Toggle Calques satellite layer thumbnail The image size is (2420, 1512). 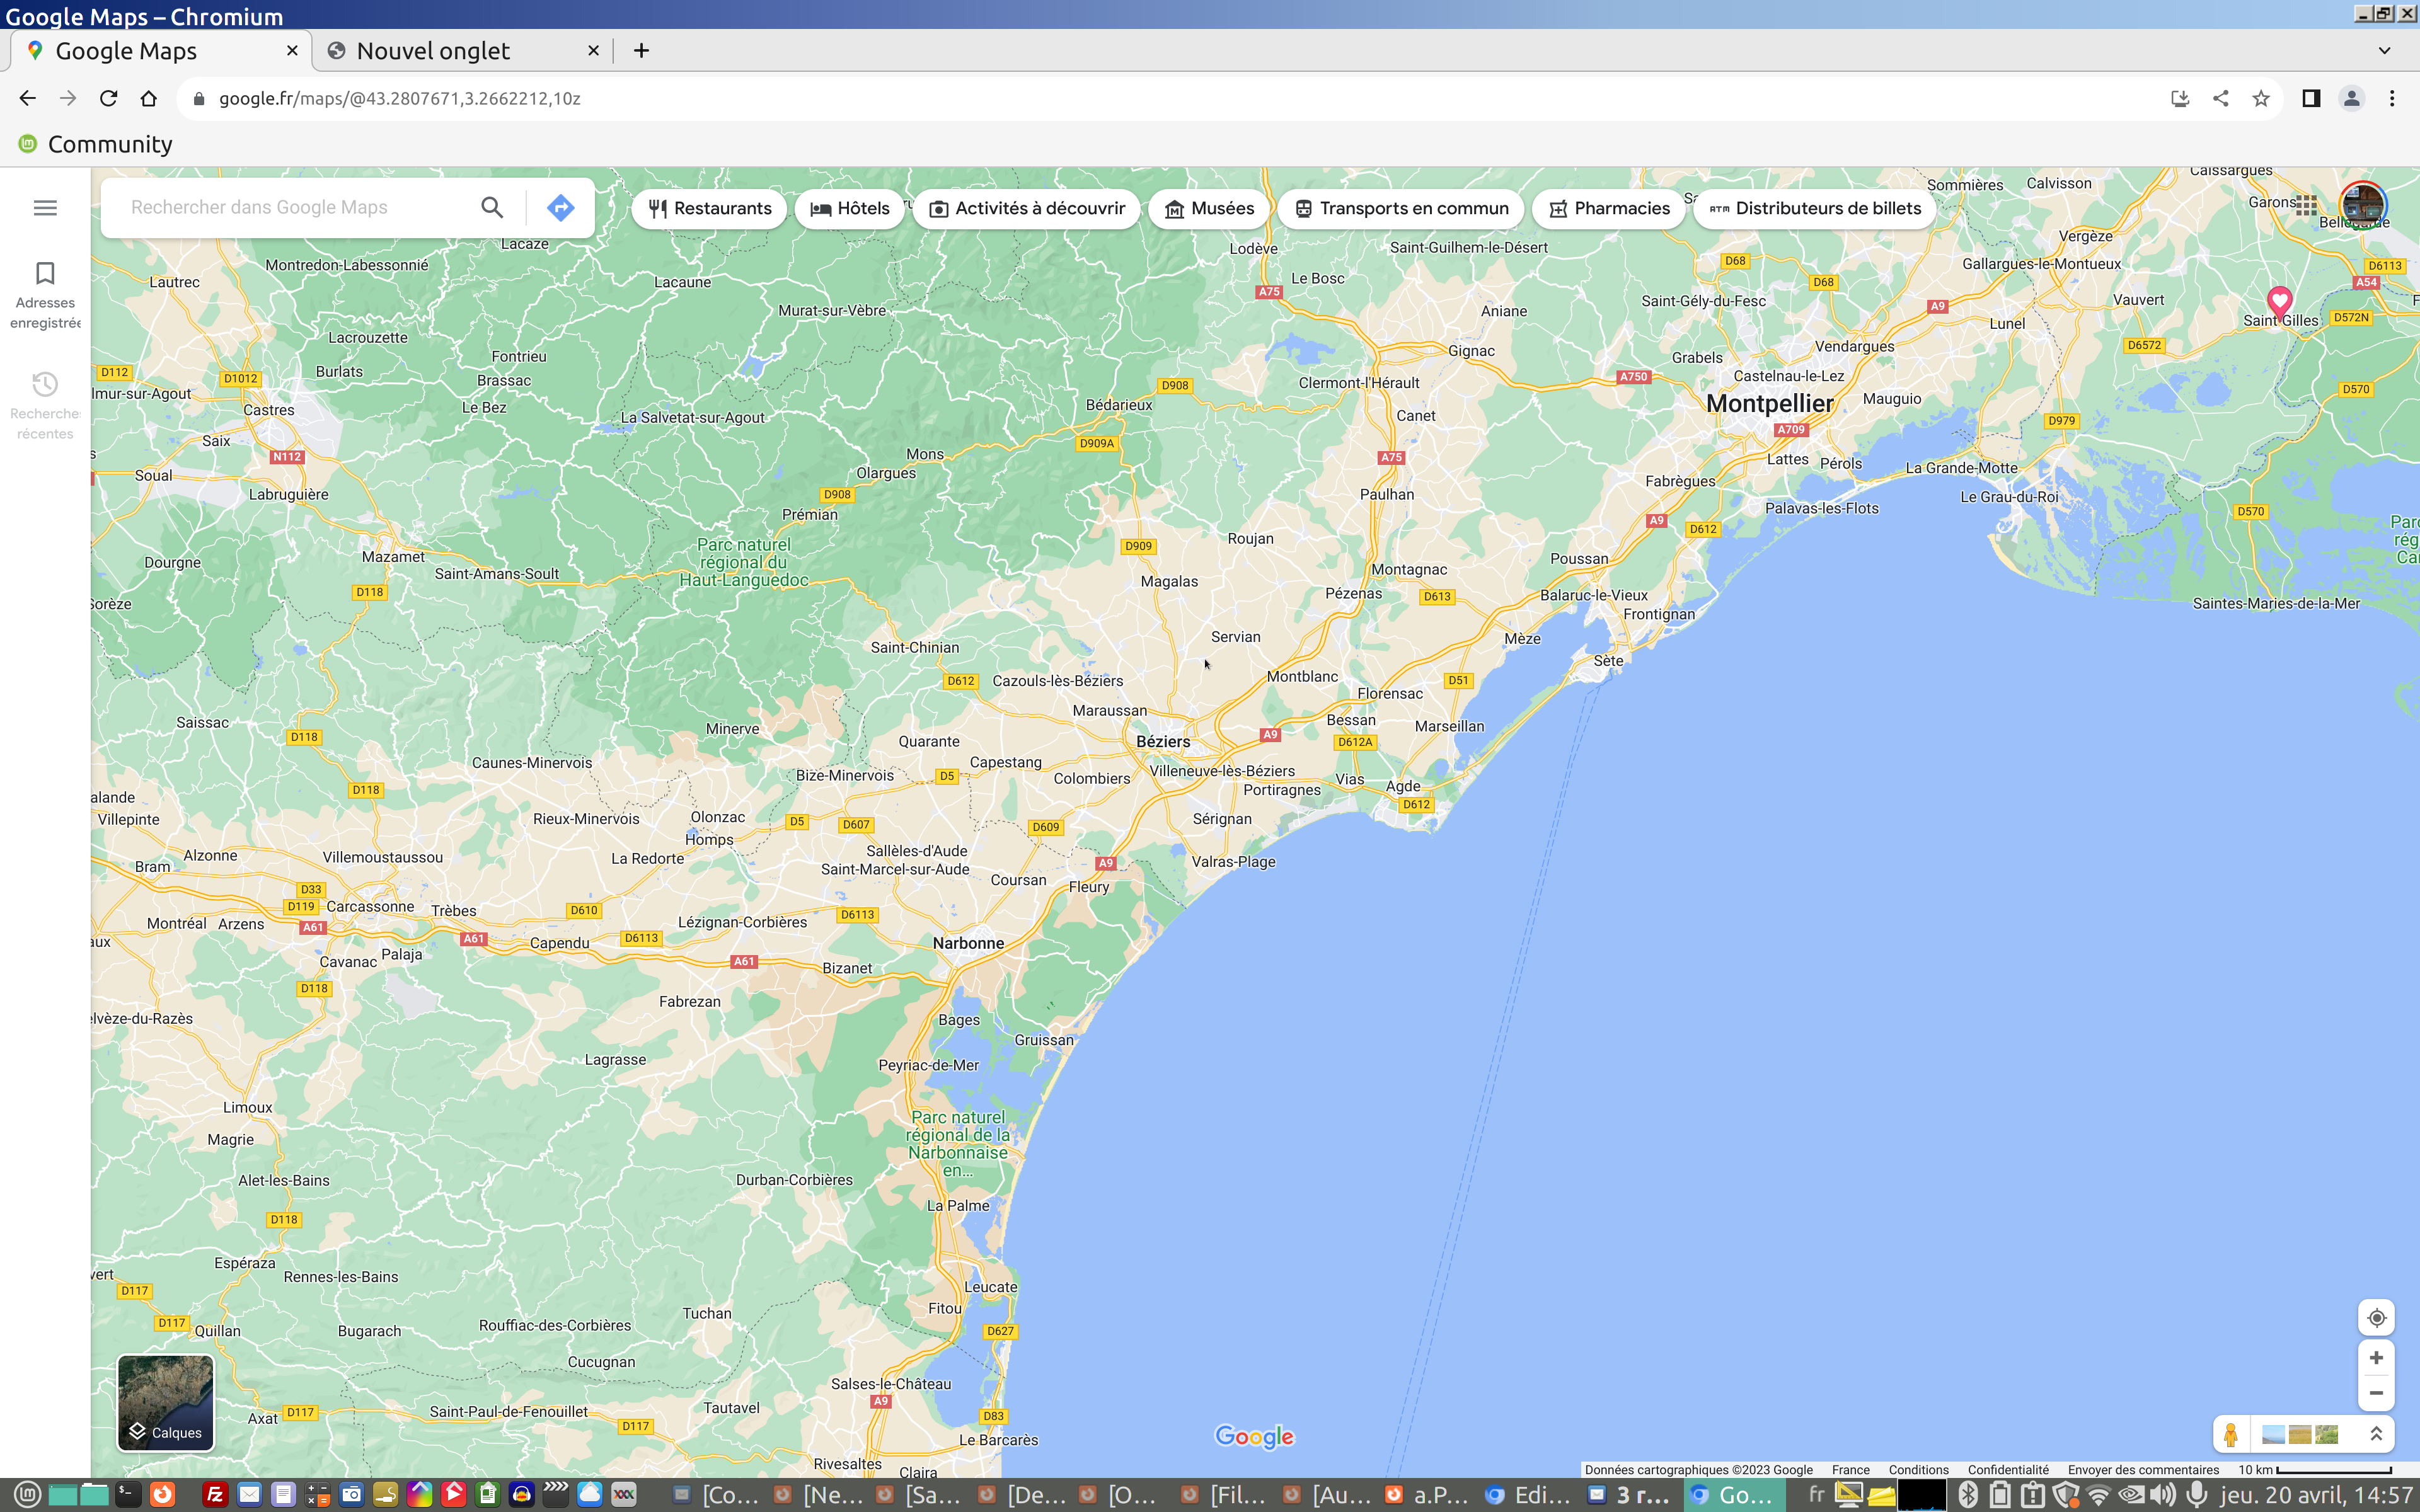(166, 1402)
